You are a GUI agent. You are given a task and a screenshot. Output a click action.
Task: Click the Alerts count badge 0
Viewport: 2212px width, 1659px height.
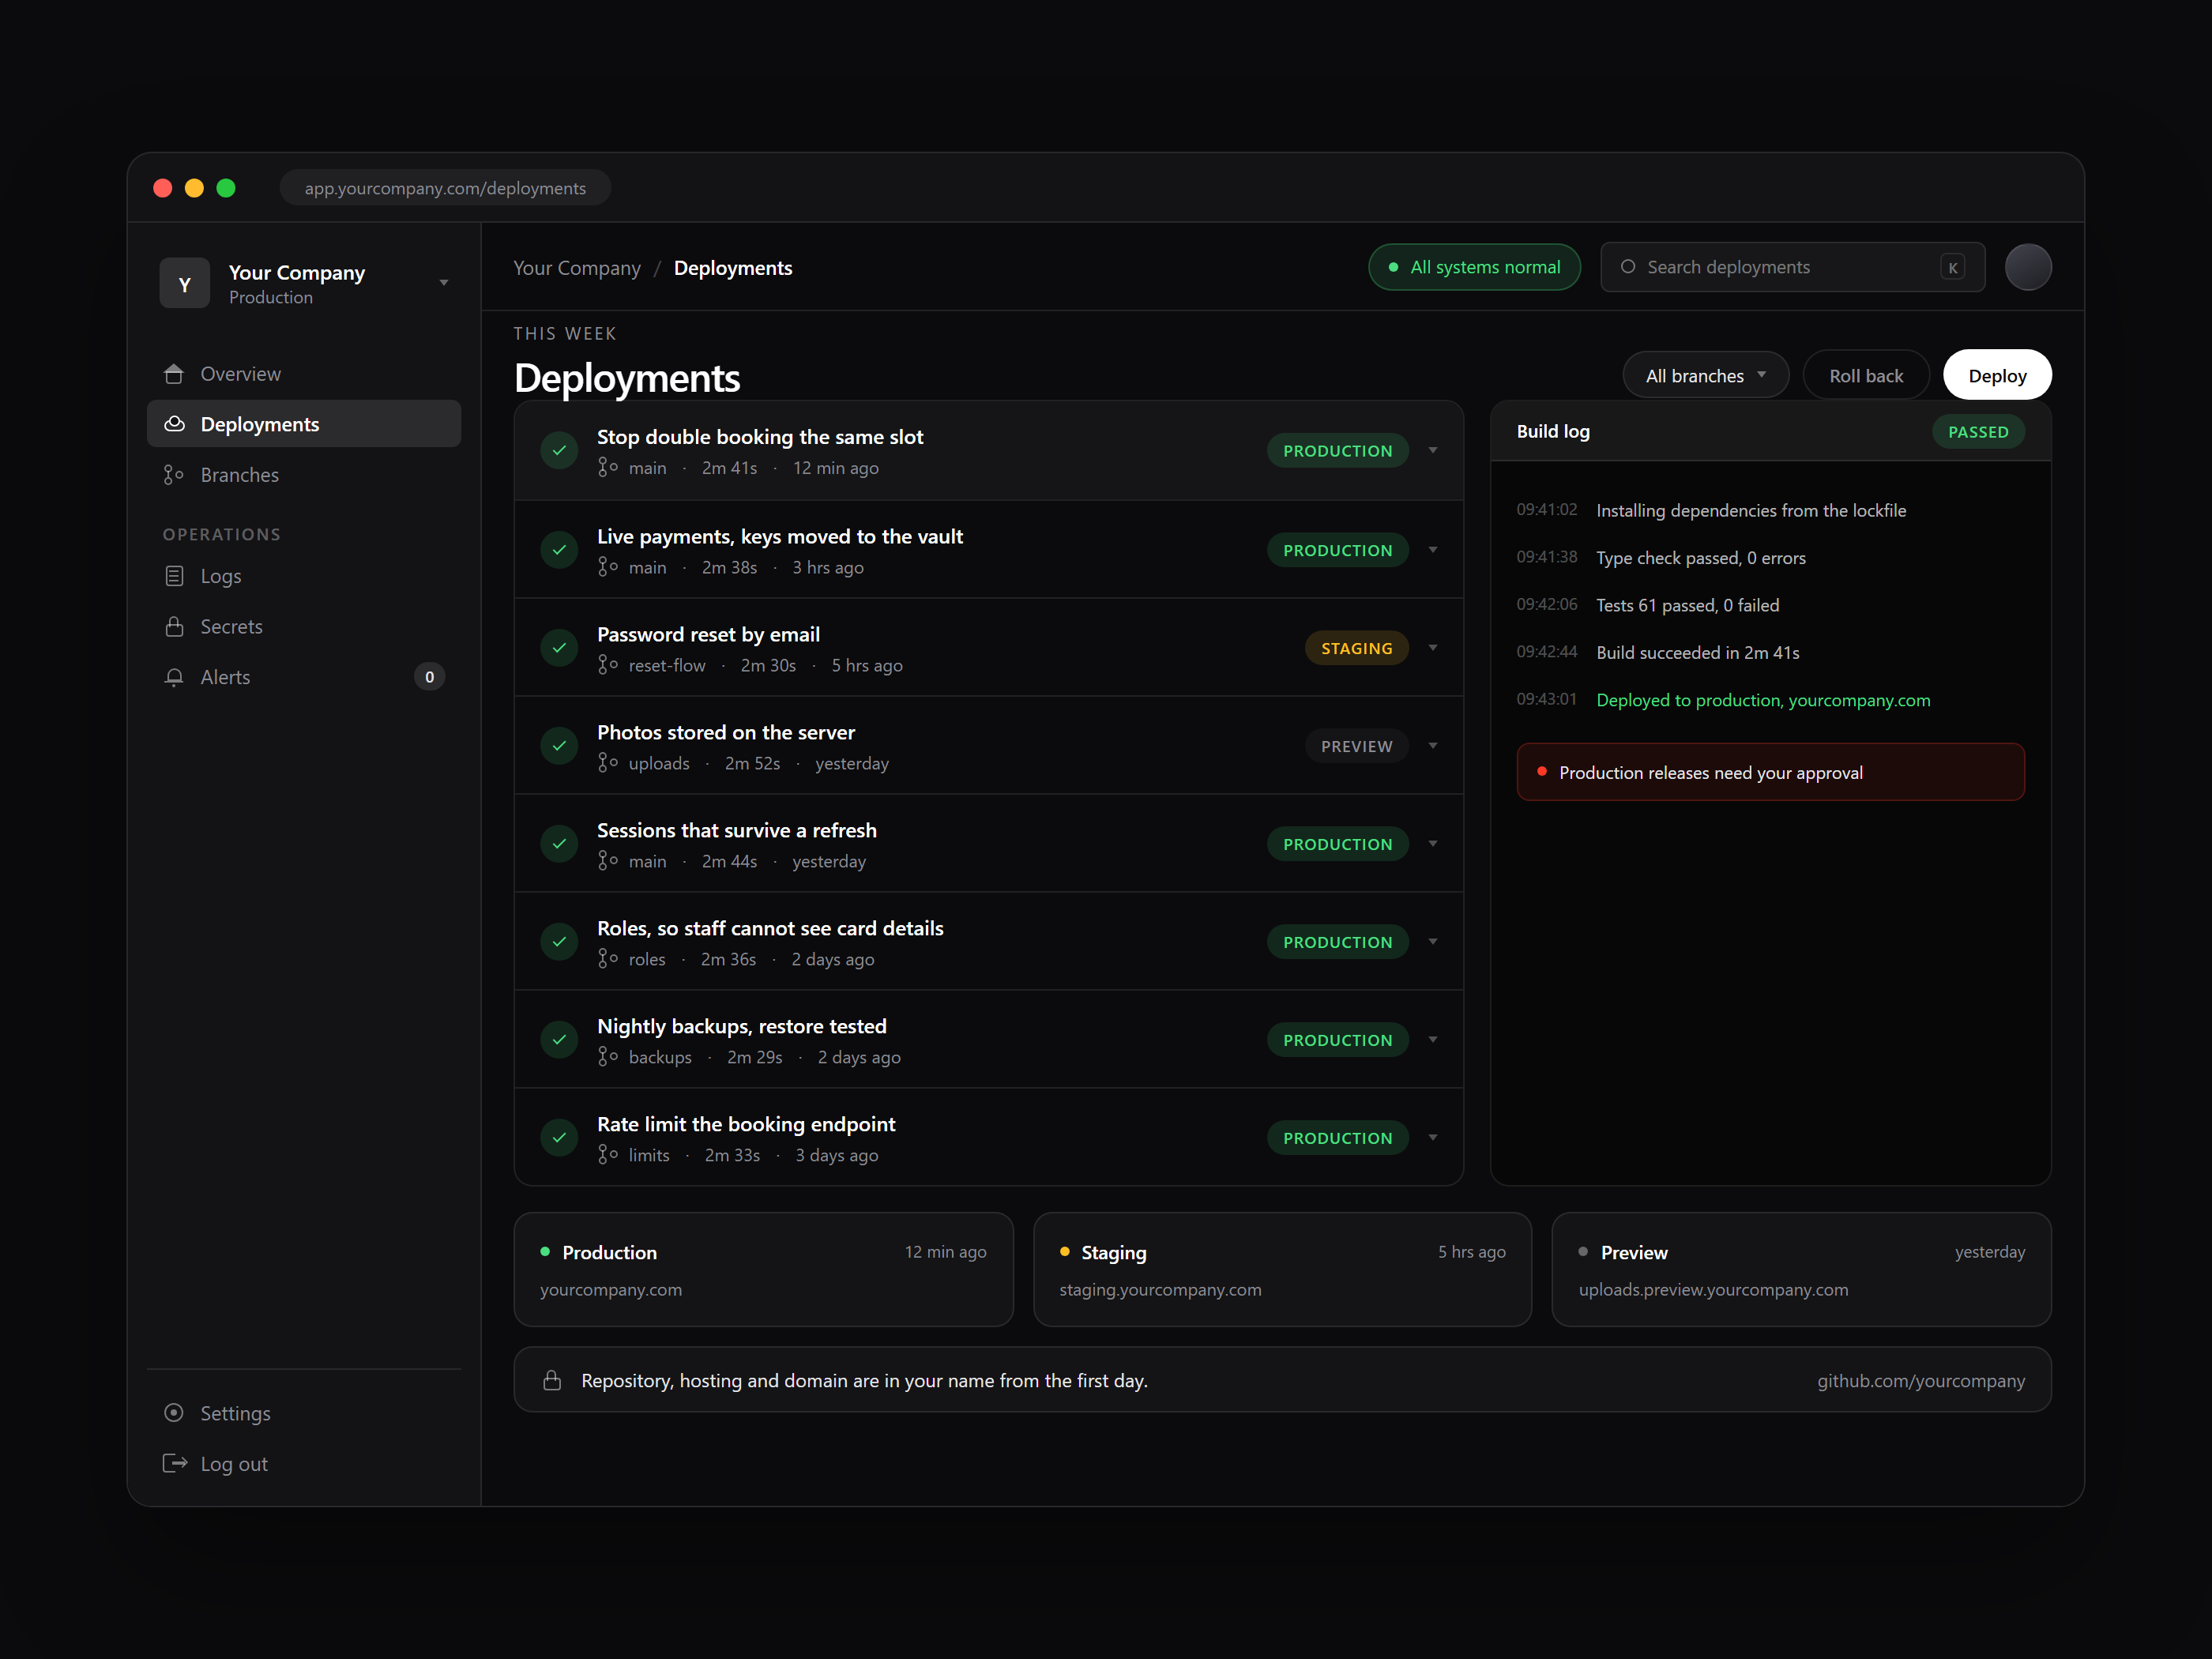(x=429, y=677)
